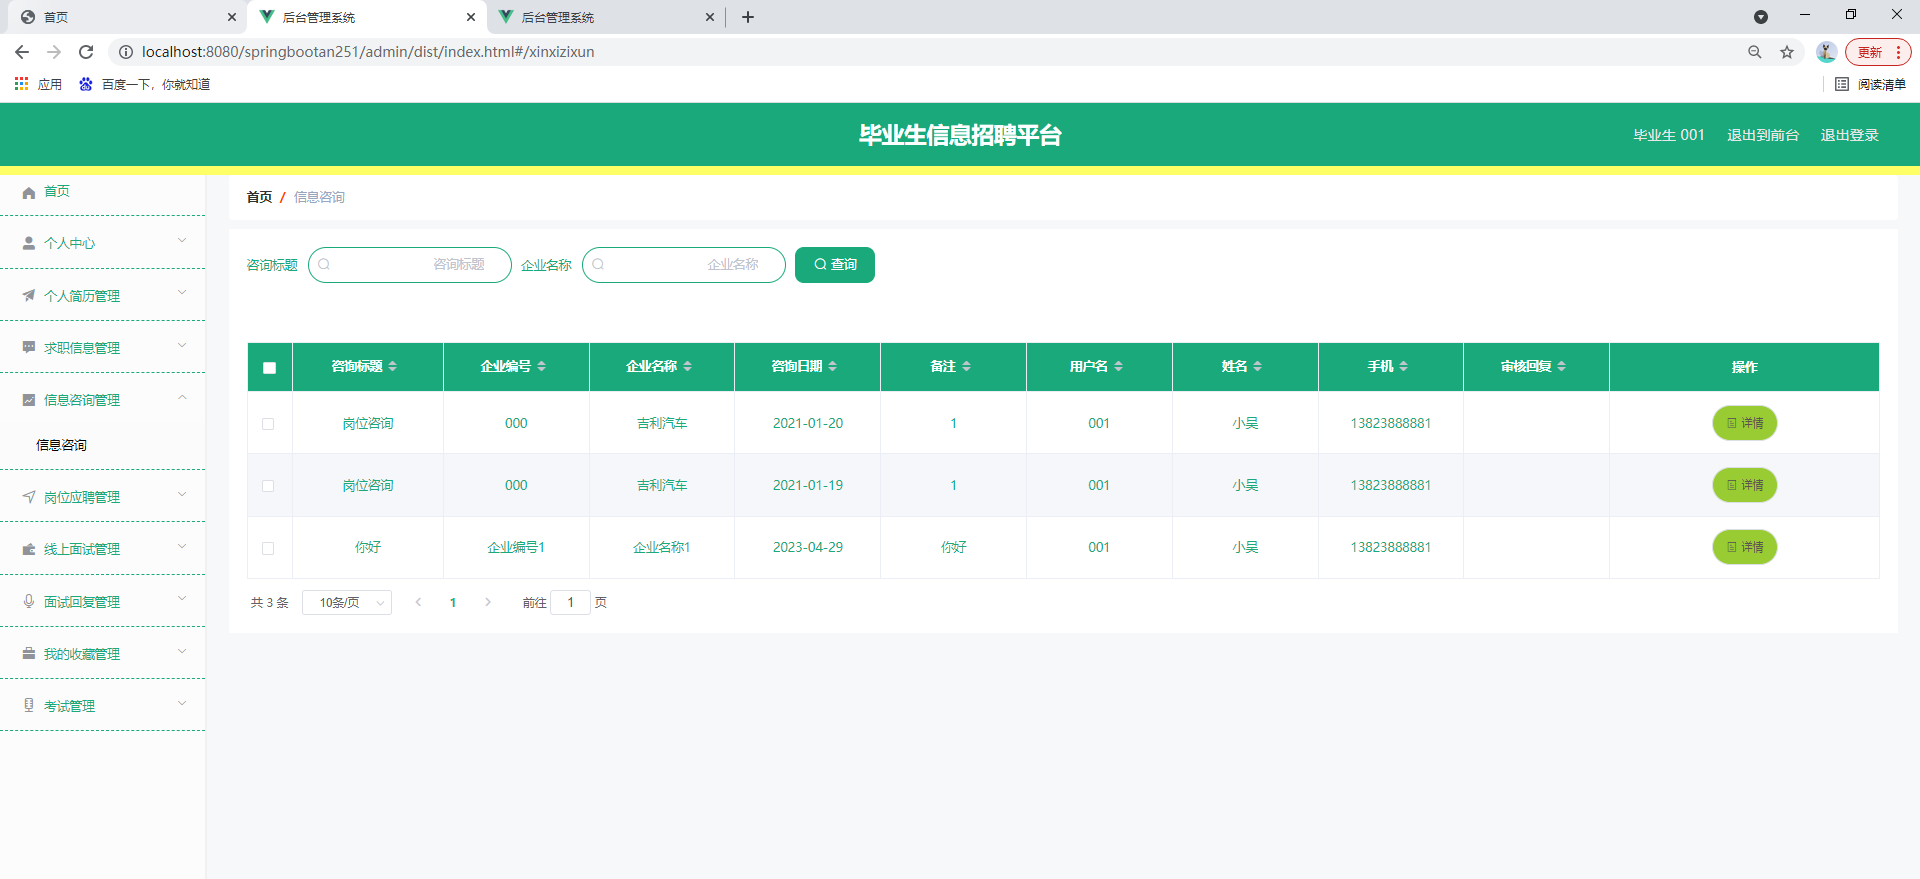Click the 岗位应聘管理 send icon
Viewport: 1920px width, 879px height.
tap(29, 497)
